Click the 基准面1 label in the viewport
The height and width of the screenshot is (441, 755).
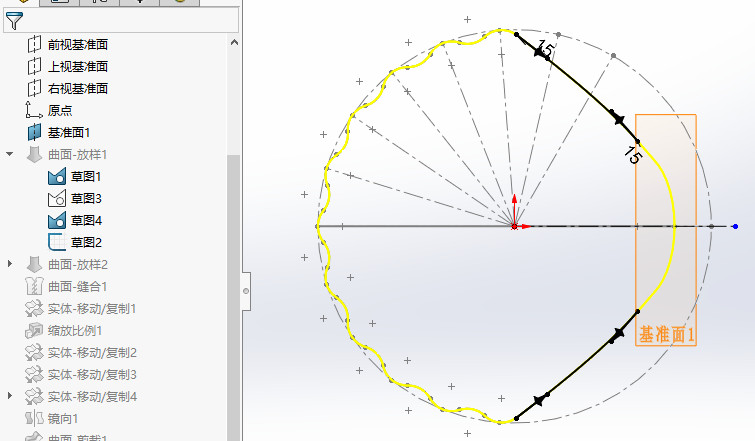tap(667, 334)
